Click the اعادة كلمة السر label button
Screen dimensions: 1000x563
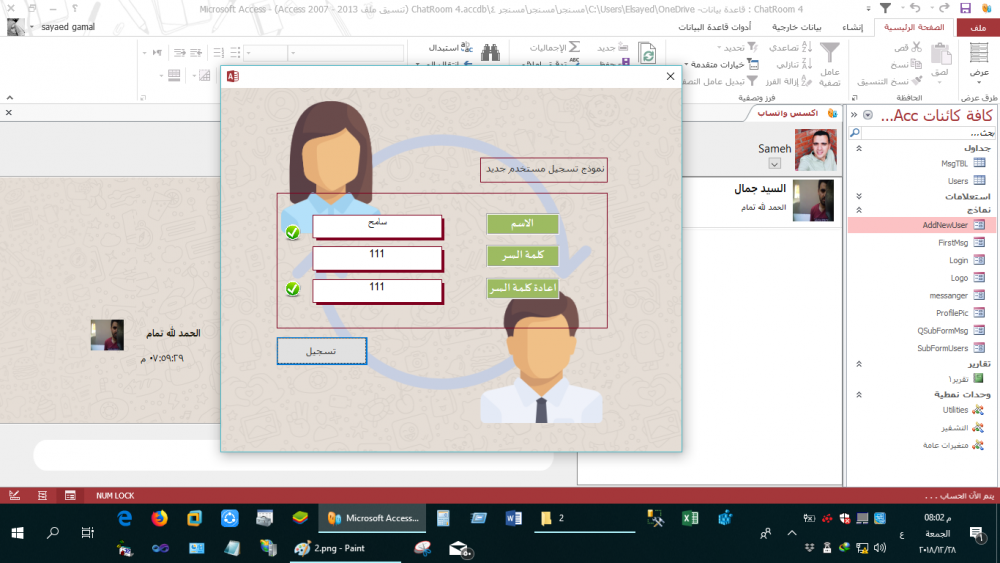[x=522, y=288]
